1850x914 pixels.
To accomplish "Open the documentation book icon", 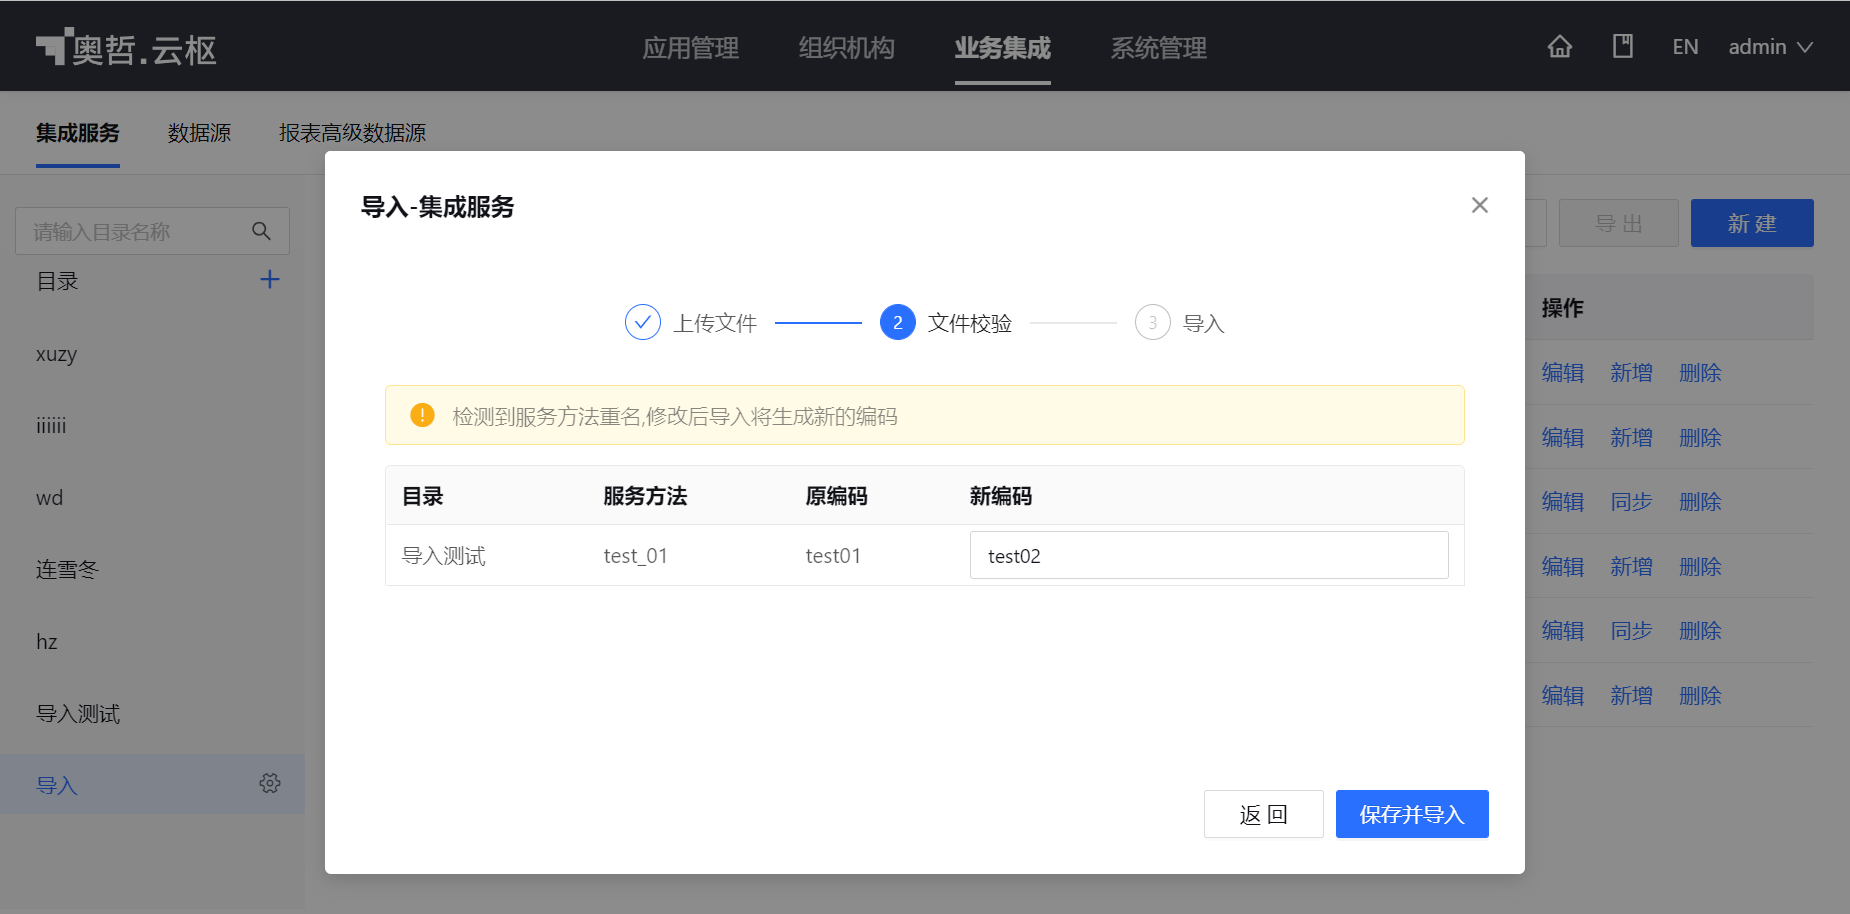I will point(1622,47).
